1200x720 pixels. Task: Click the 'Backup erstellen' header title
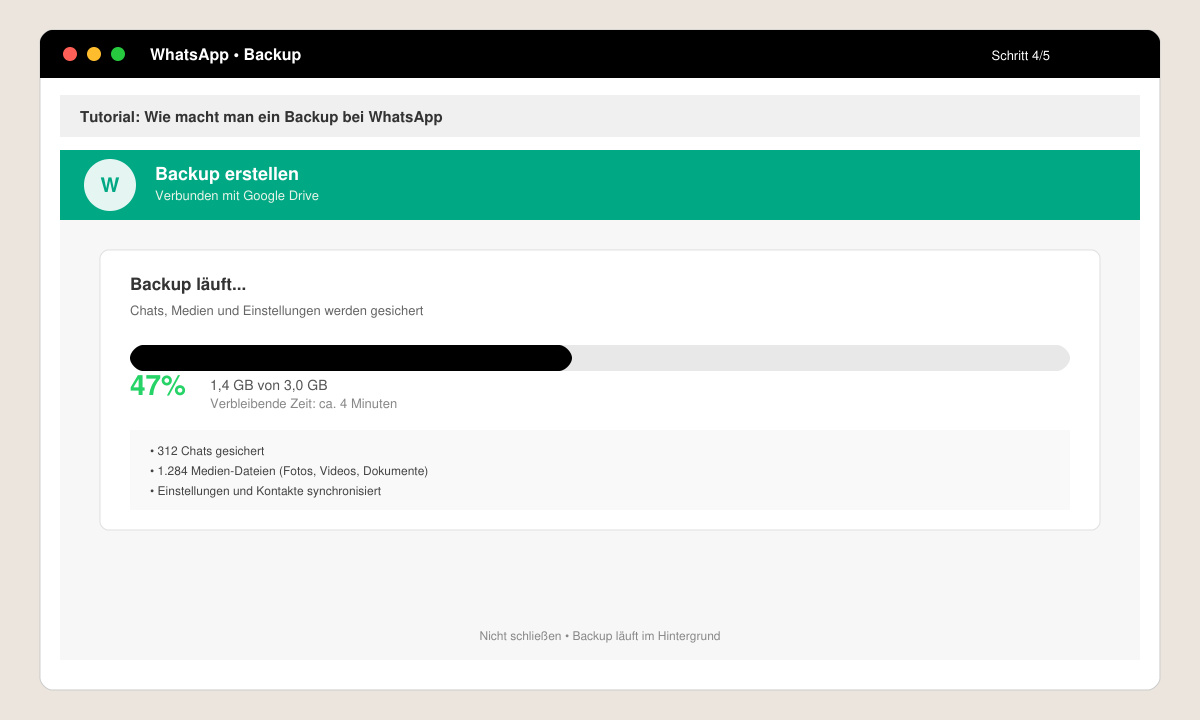(227, 174)
